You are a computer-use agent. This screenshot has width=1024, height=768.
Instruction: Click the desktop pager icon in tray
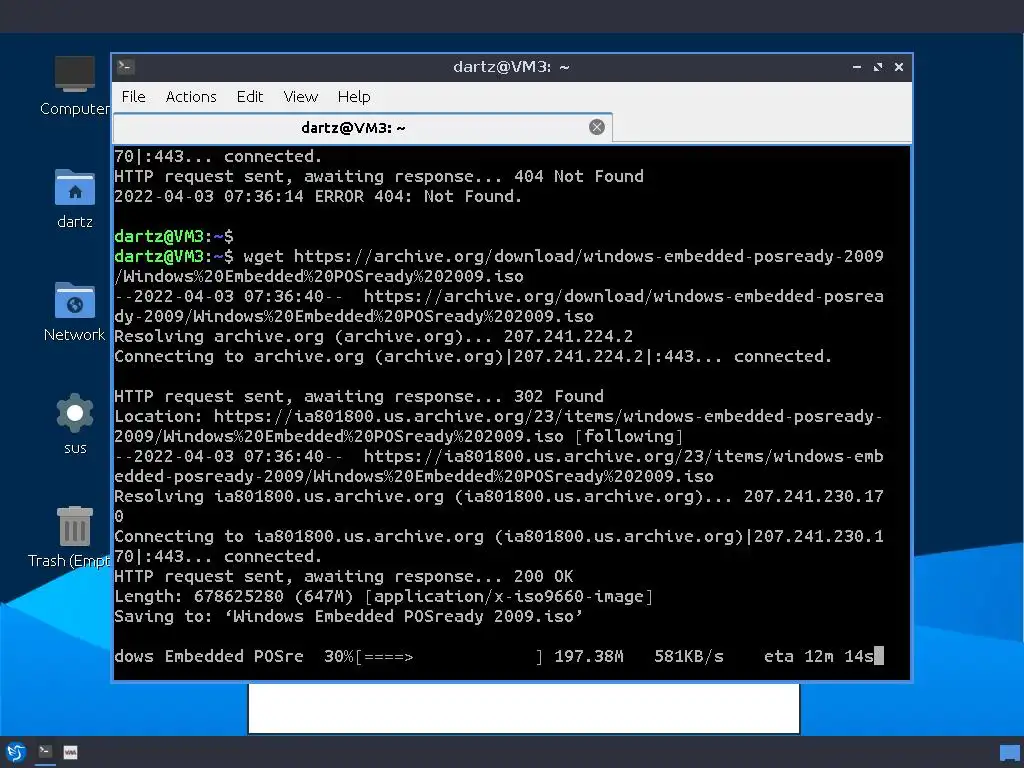point(1009,753)
